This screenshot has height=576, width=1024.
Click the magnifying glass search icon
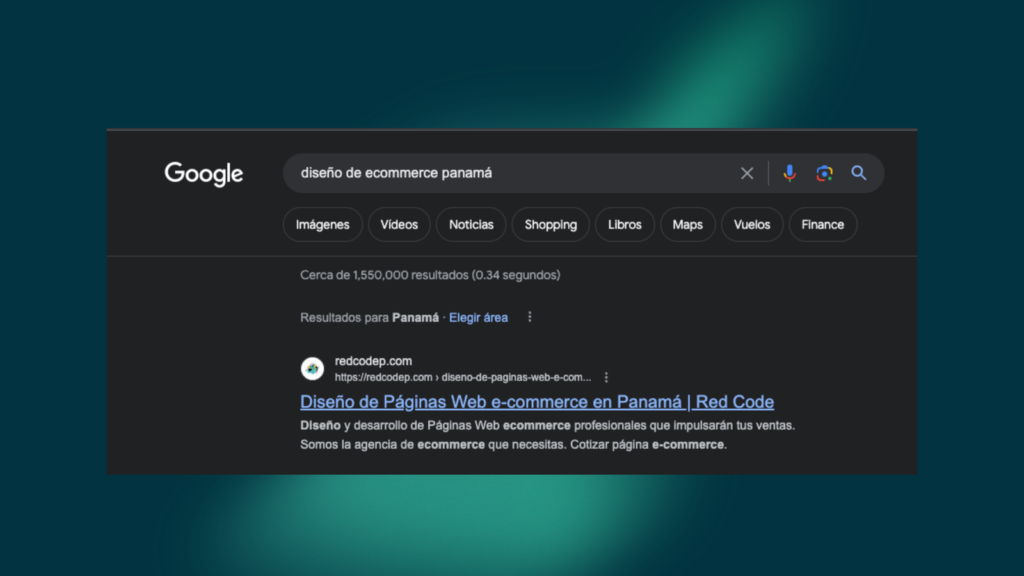click(x=858, y=172)
